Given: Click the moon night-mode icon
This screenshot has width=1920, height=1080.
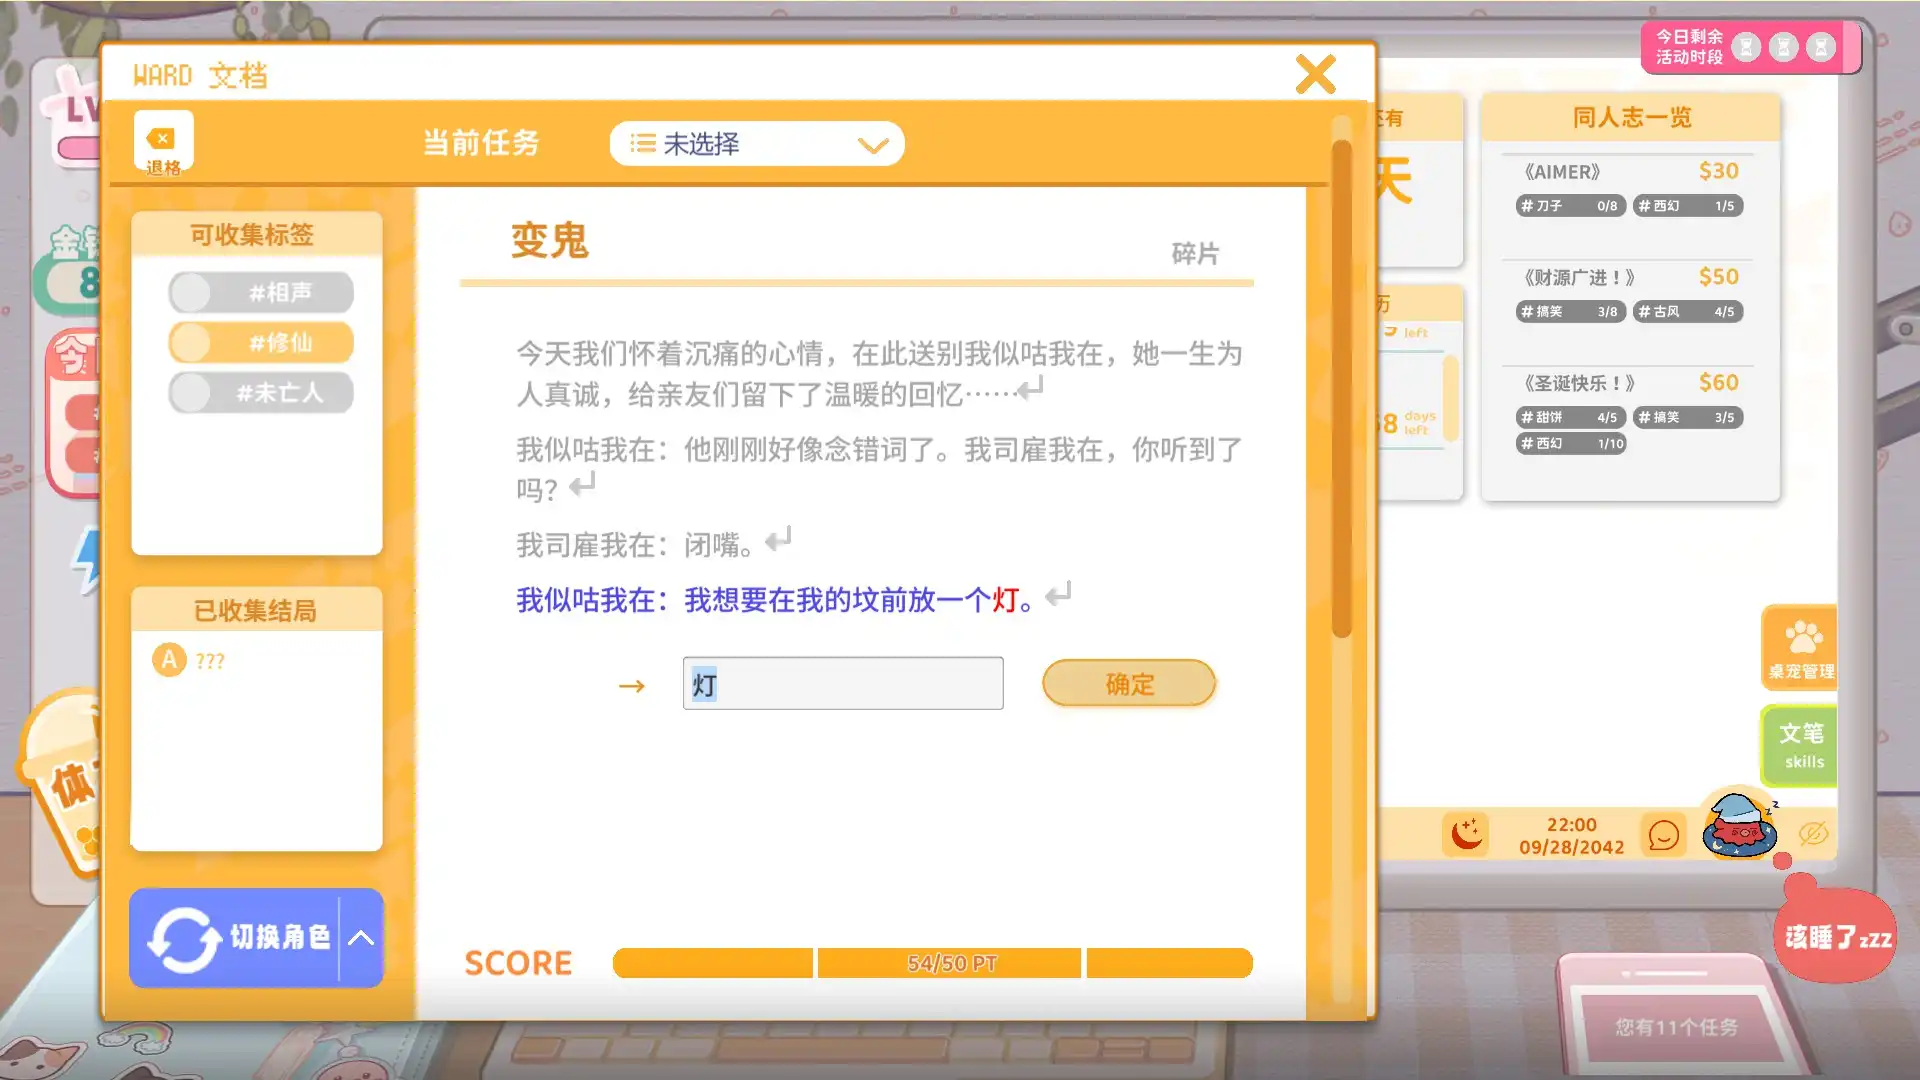Looking at the screenshot, I should coord(1466,834).
